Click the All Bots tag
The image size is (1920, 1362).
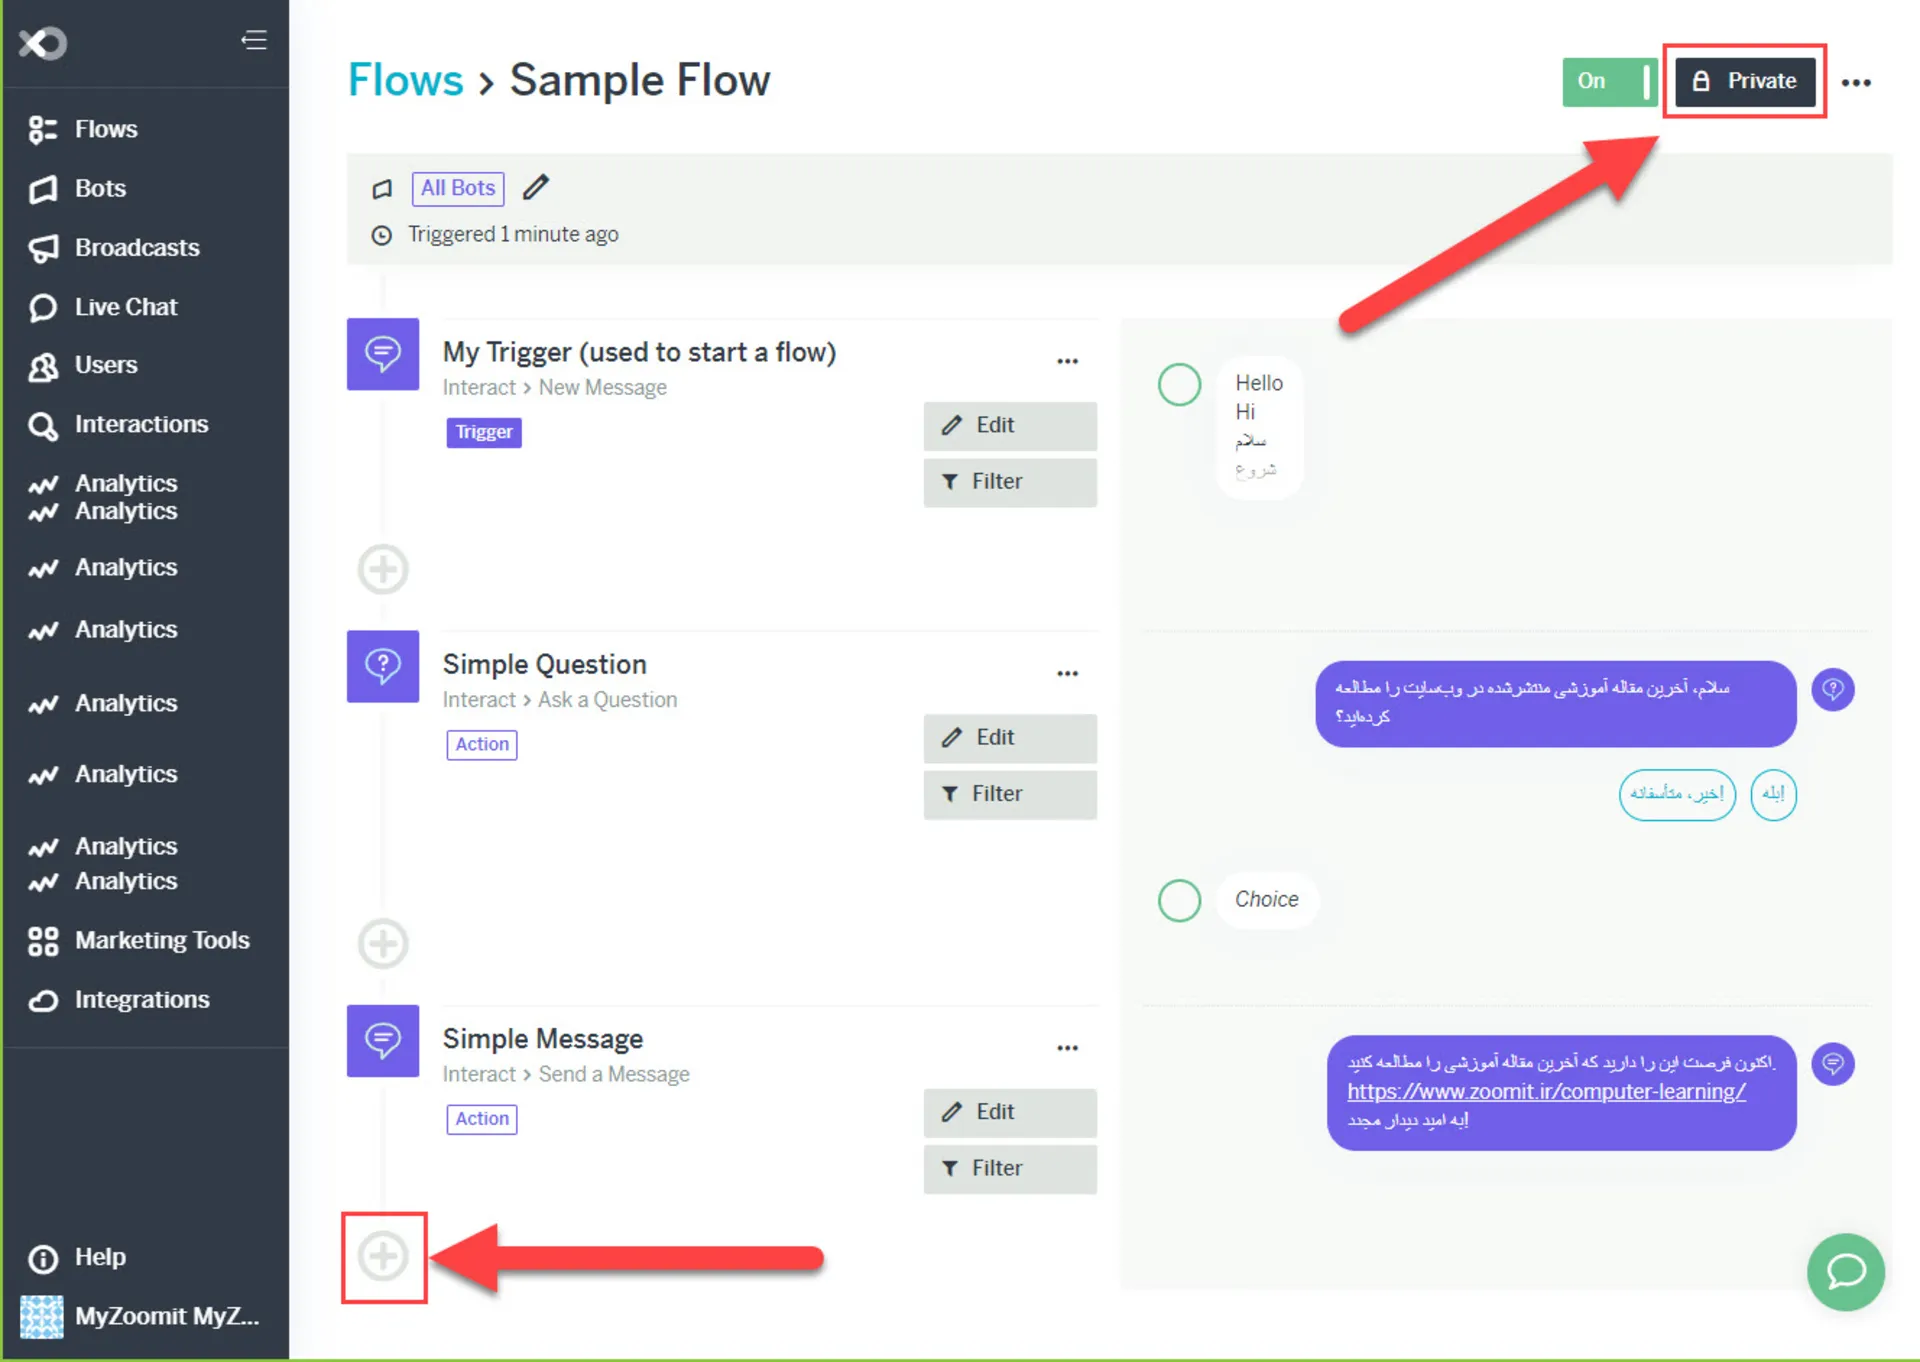[457, 188]
